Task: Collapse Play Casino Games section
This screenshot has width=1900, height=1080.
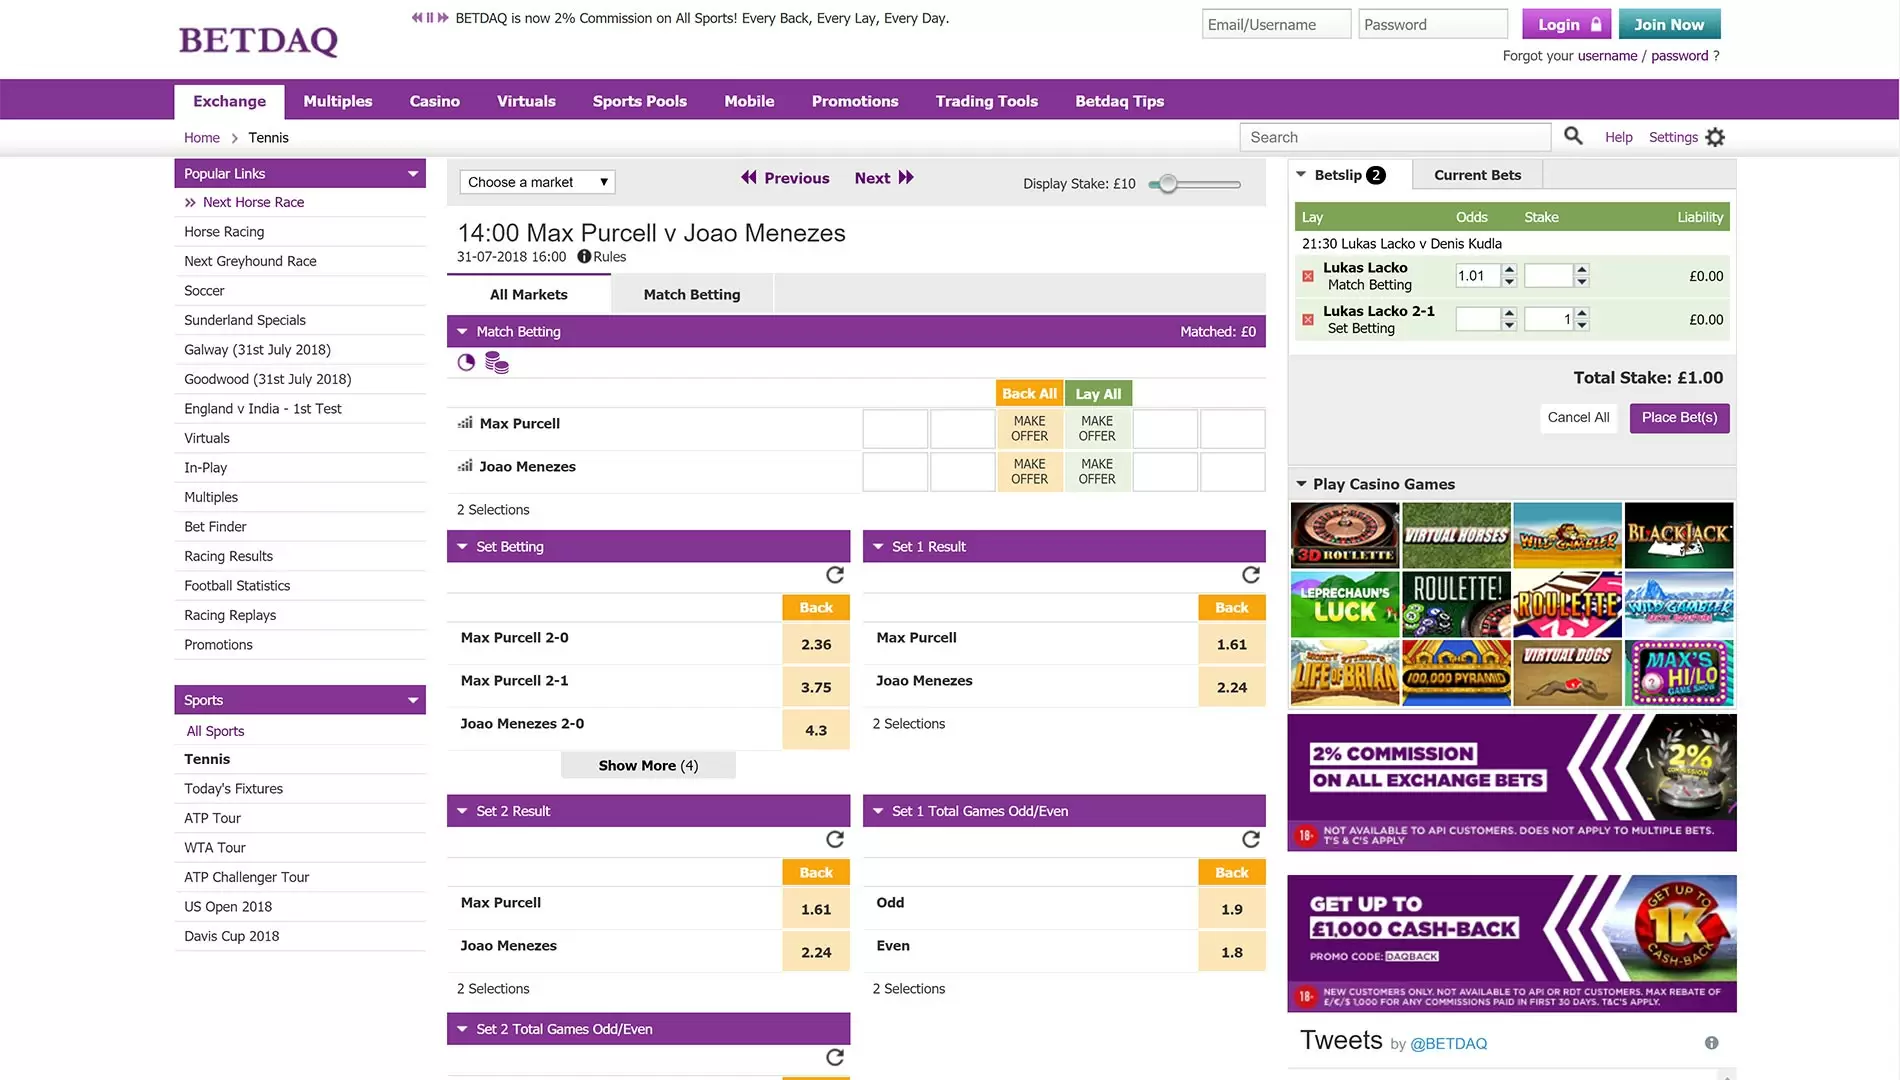Action: click(x=1301, y=484)
